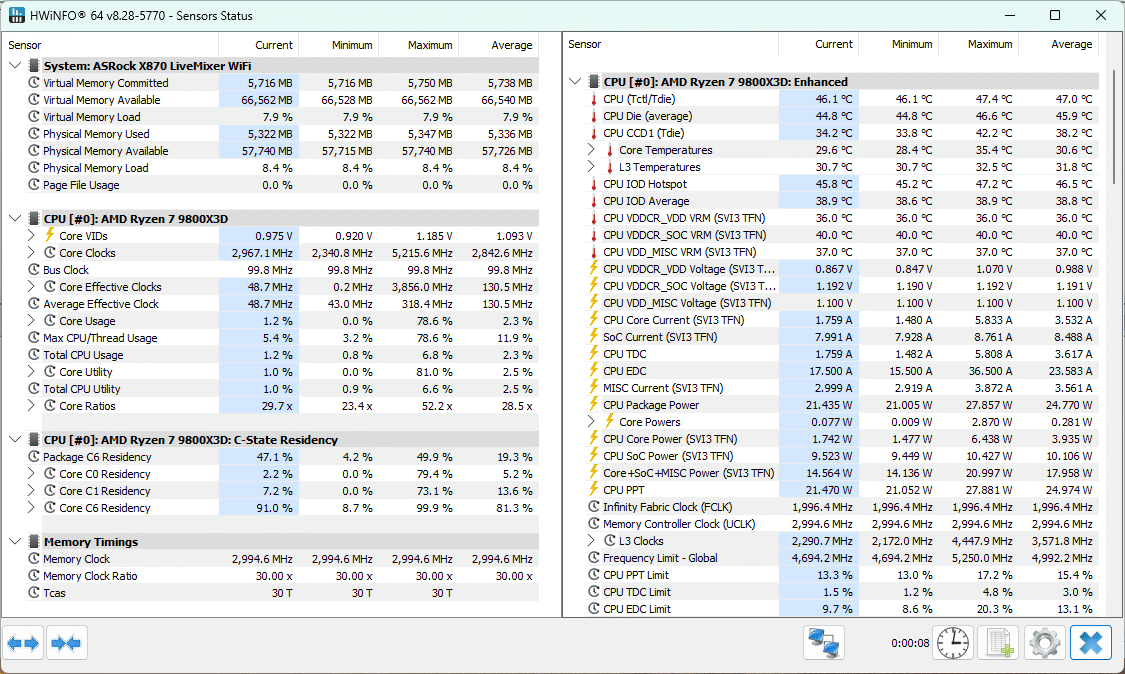1125x674 pixels.
Task: Click the blue X close sensors button
Action: point(1091,642)
